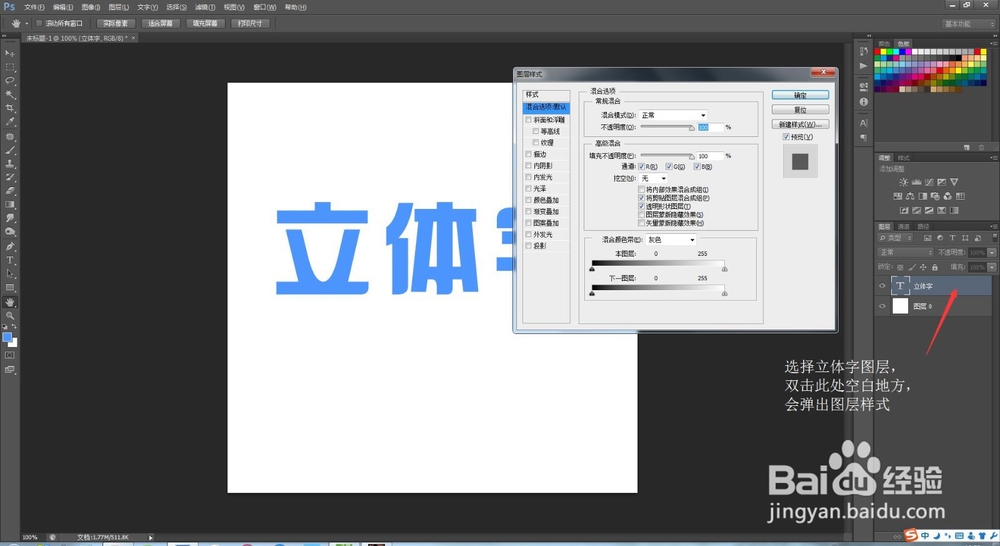Toggle 滚动所有窗口 checkbox

[39, 24]
